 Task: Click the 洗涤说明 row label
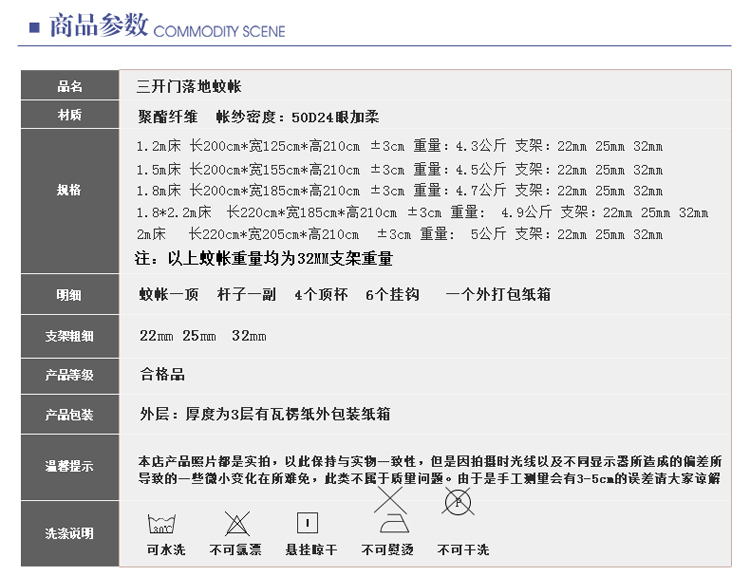click(x=69, y=532)
